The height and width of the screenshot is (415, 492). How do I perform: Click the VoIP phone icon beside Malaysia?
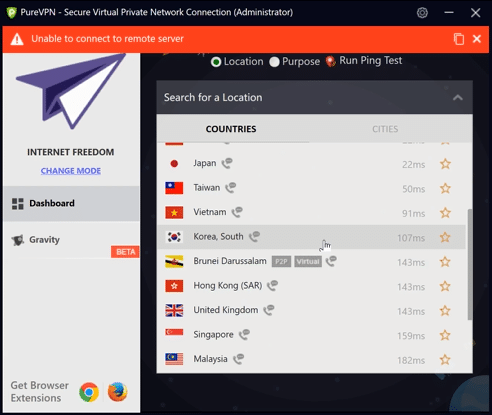pyautogui.click(x=238, y=359)
